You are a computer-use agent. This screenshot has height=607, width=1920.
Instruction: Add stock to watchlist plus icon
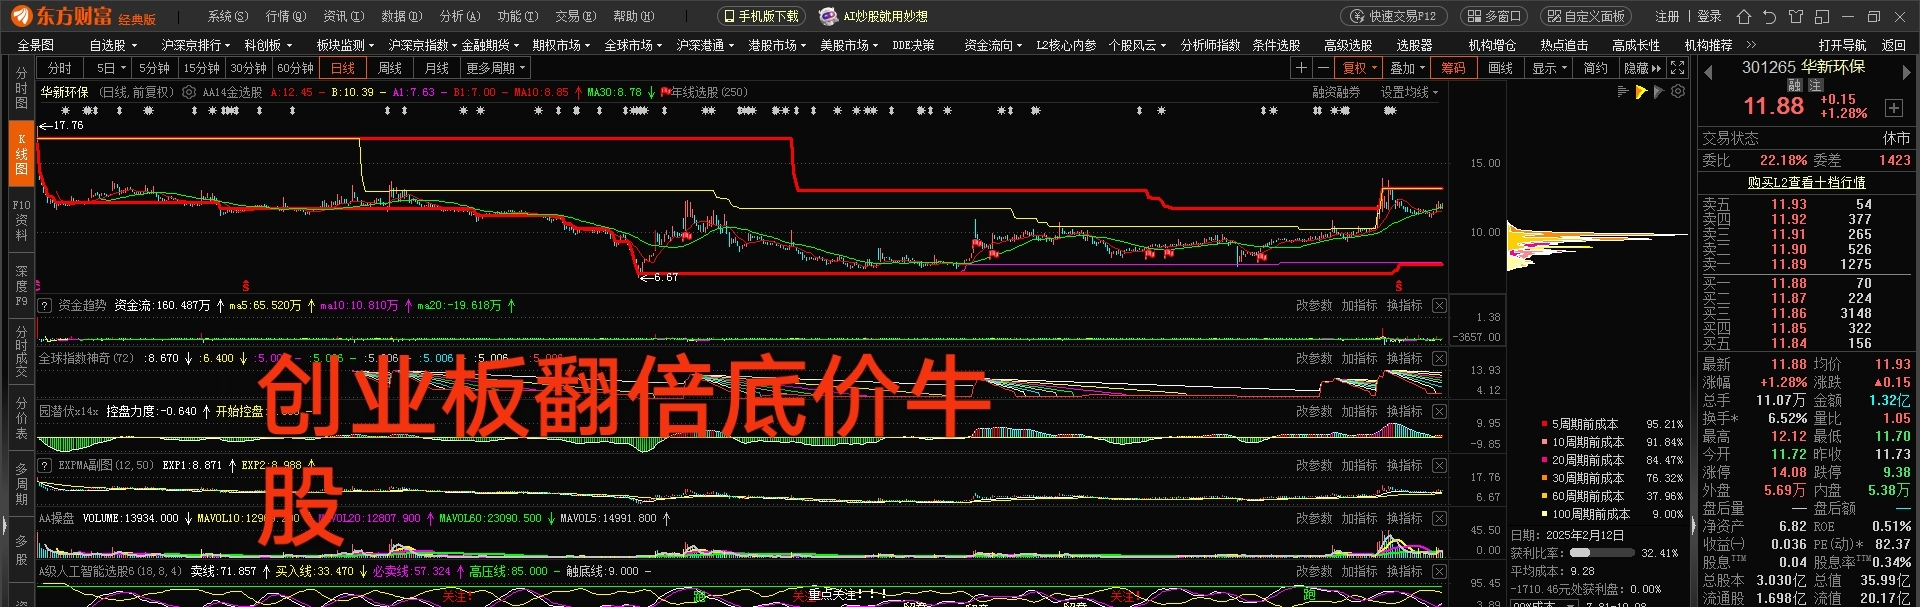tap(1894, 108)
